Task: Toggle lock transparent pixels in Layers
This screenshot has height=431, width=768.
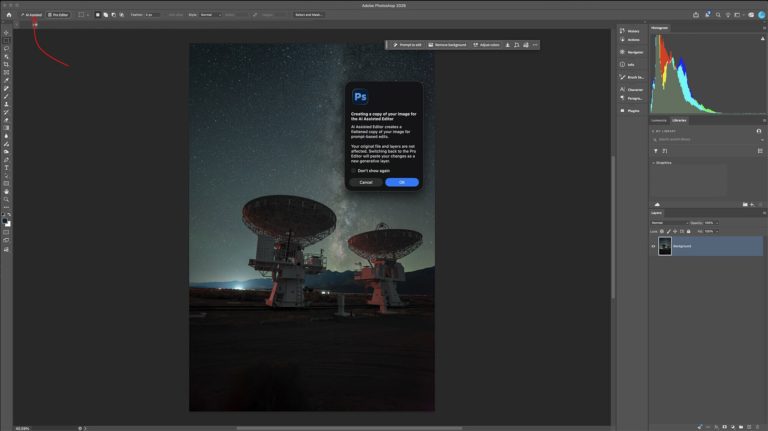Action: 662,232
